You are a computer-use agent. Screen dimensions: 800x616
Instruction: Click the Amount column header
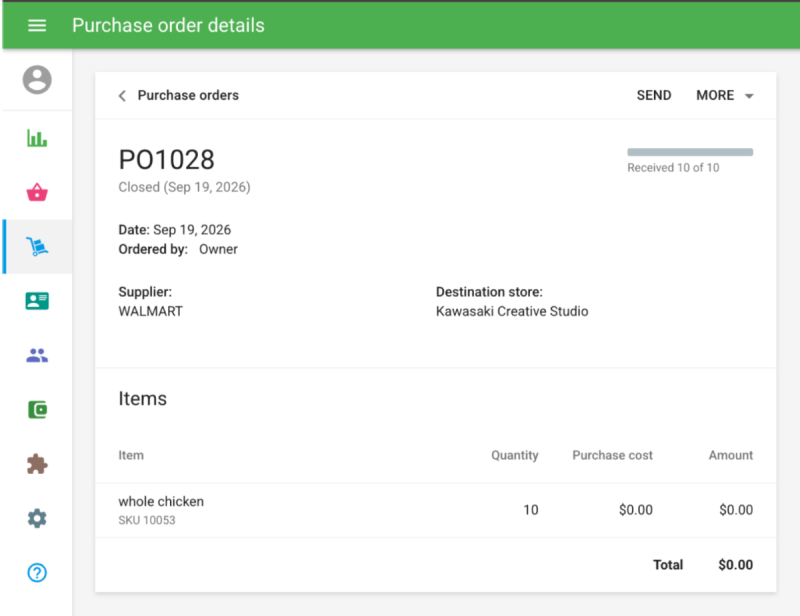click(x=731, y=455)
